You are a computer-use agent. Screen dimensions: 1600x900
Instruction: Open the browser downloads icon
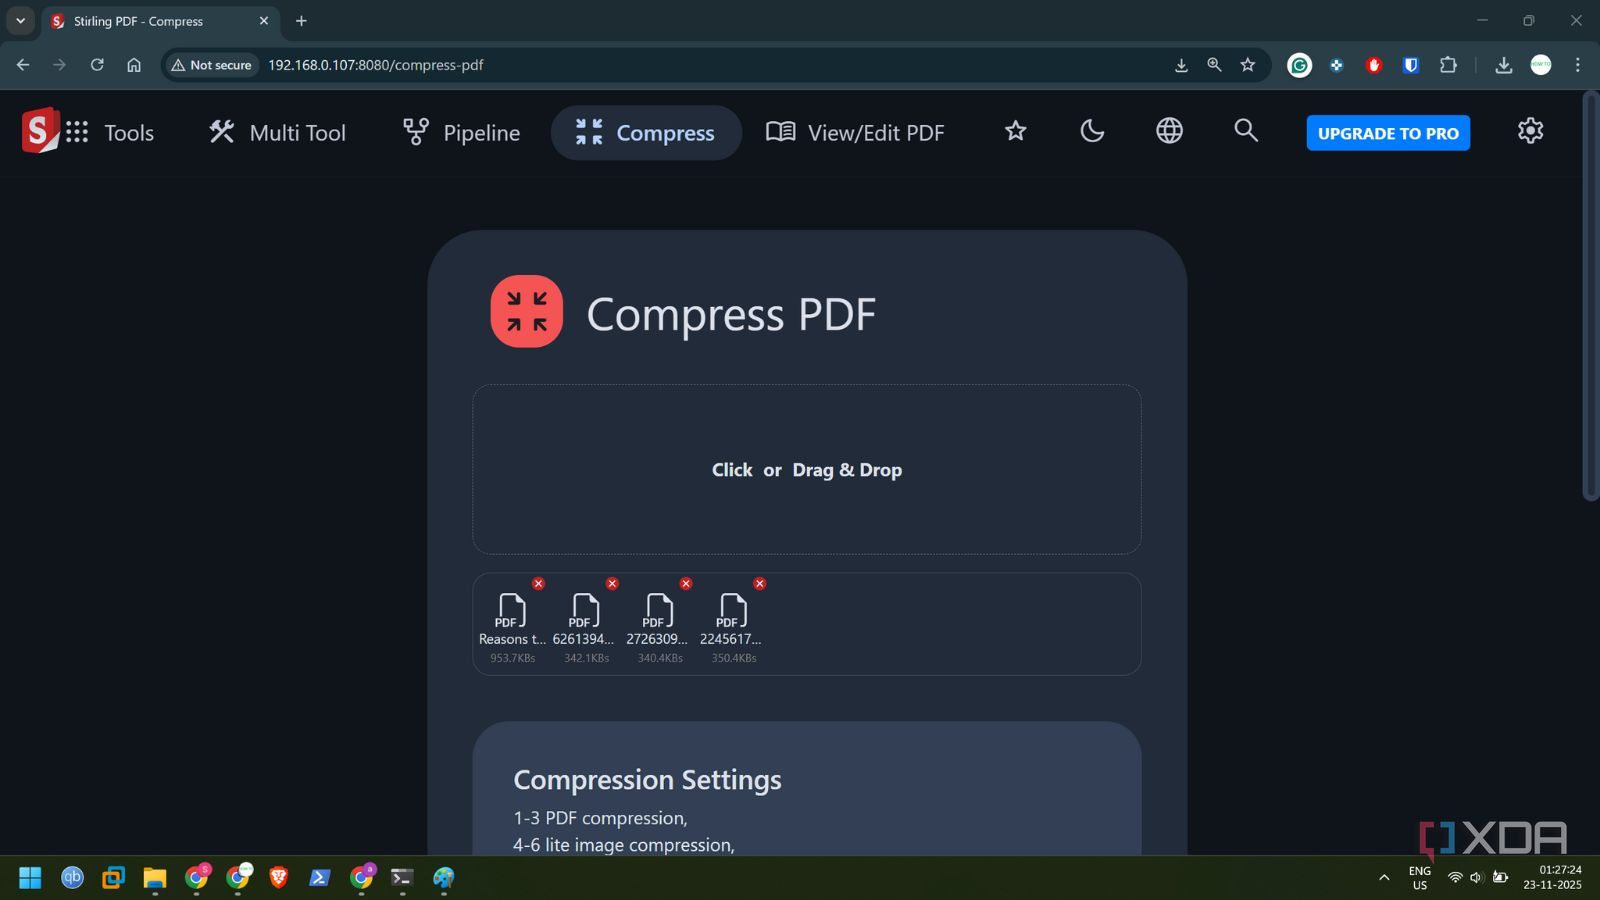[x=1503, y=65]
